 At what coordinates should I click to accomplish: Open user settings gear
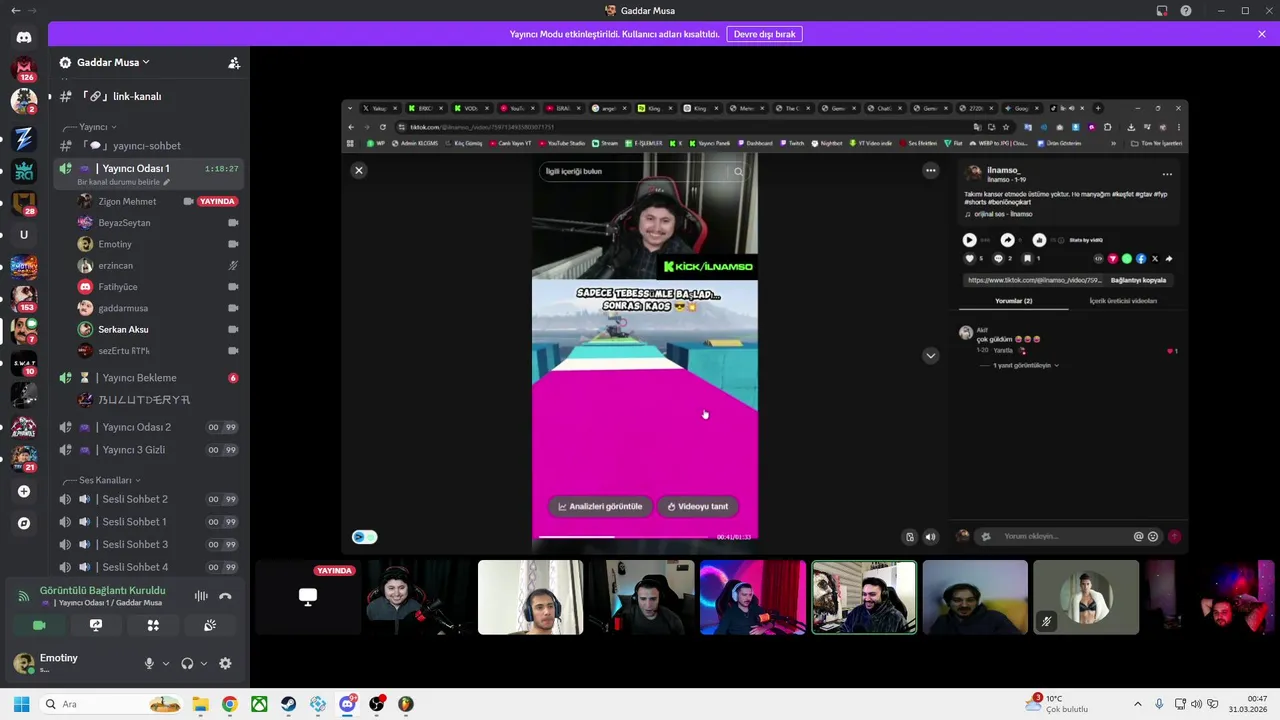tap(225, 663)
